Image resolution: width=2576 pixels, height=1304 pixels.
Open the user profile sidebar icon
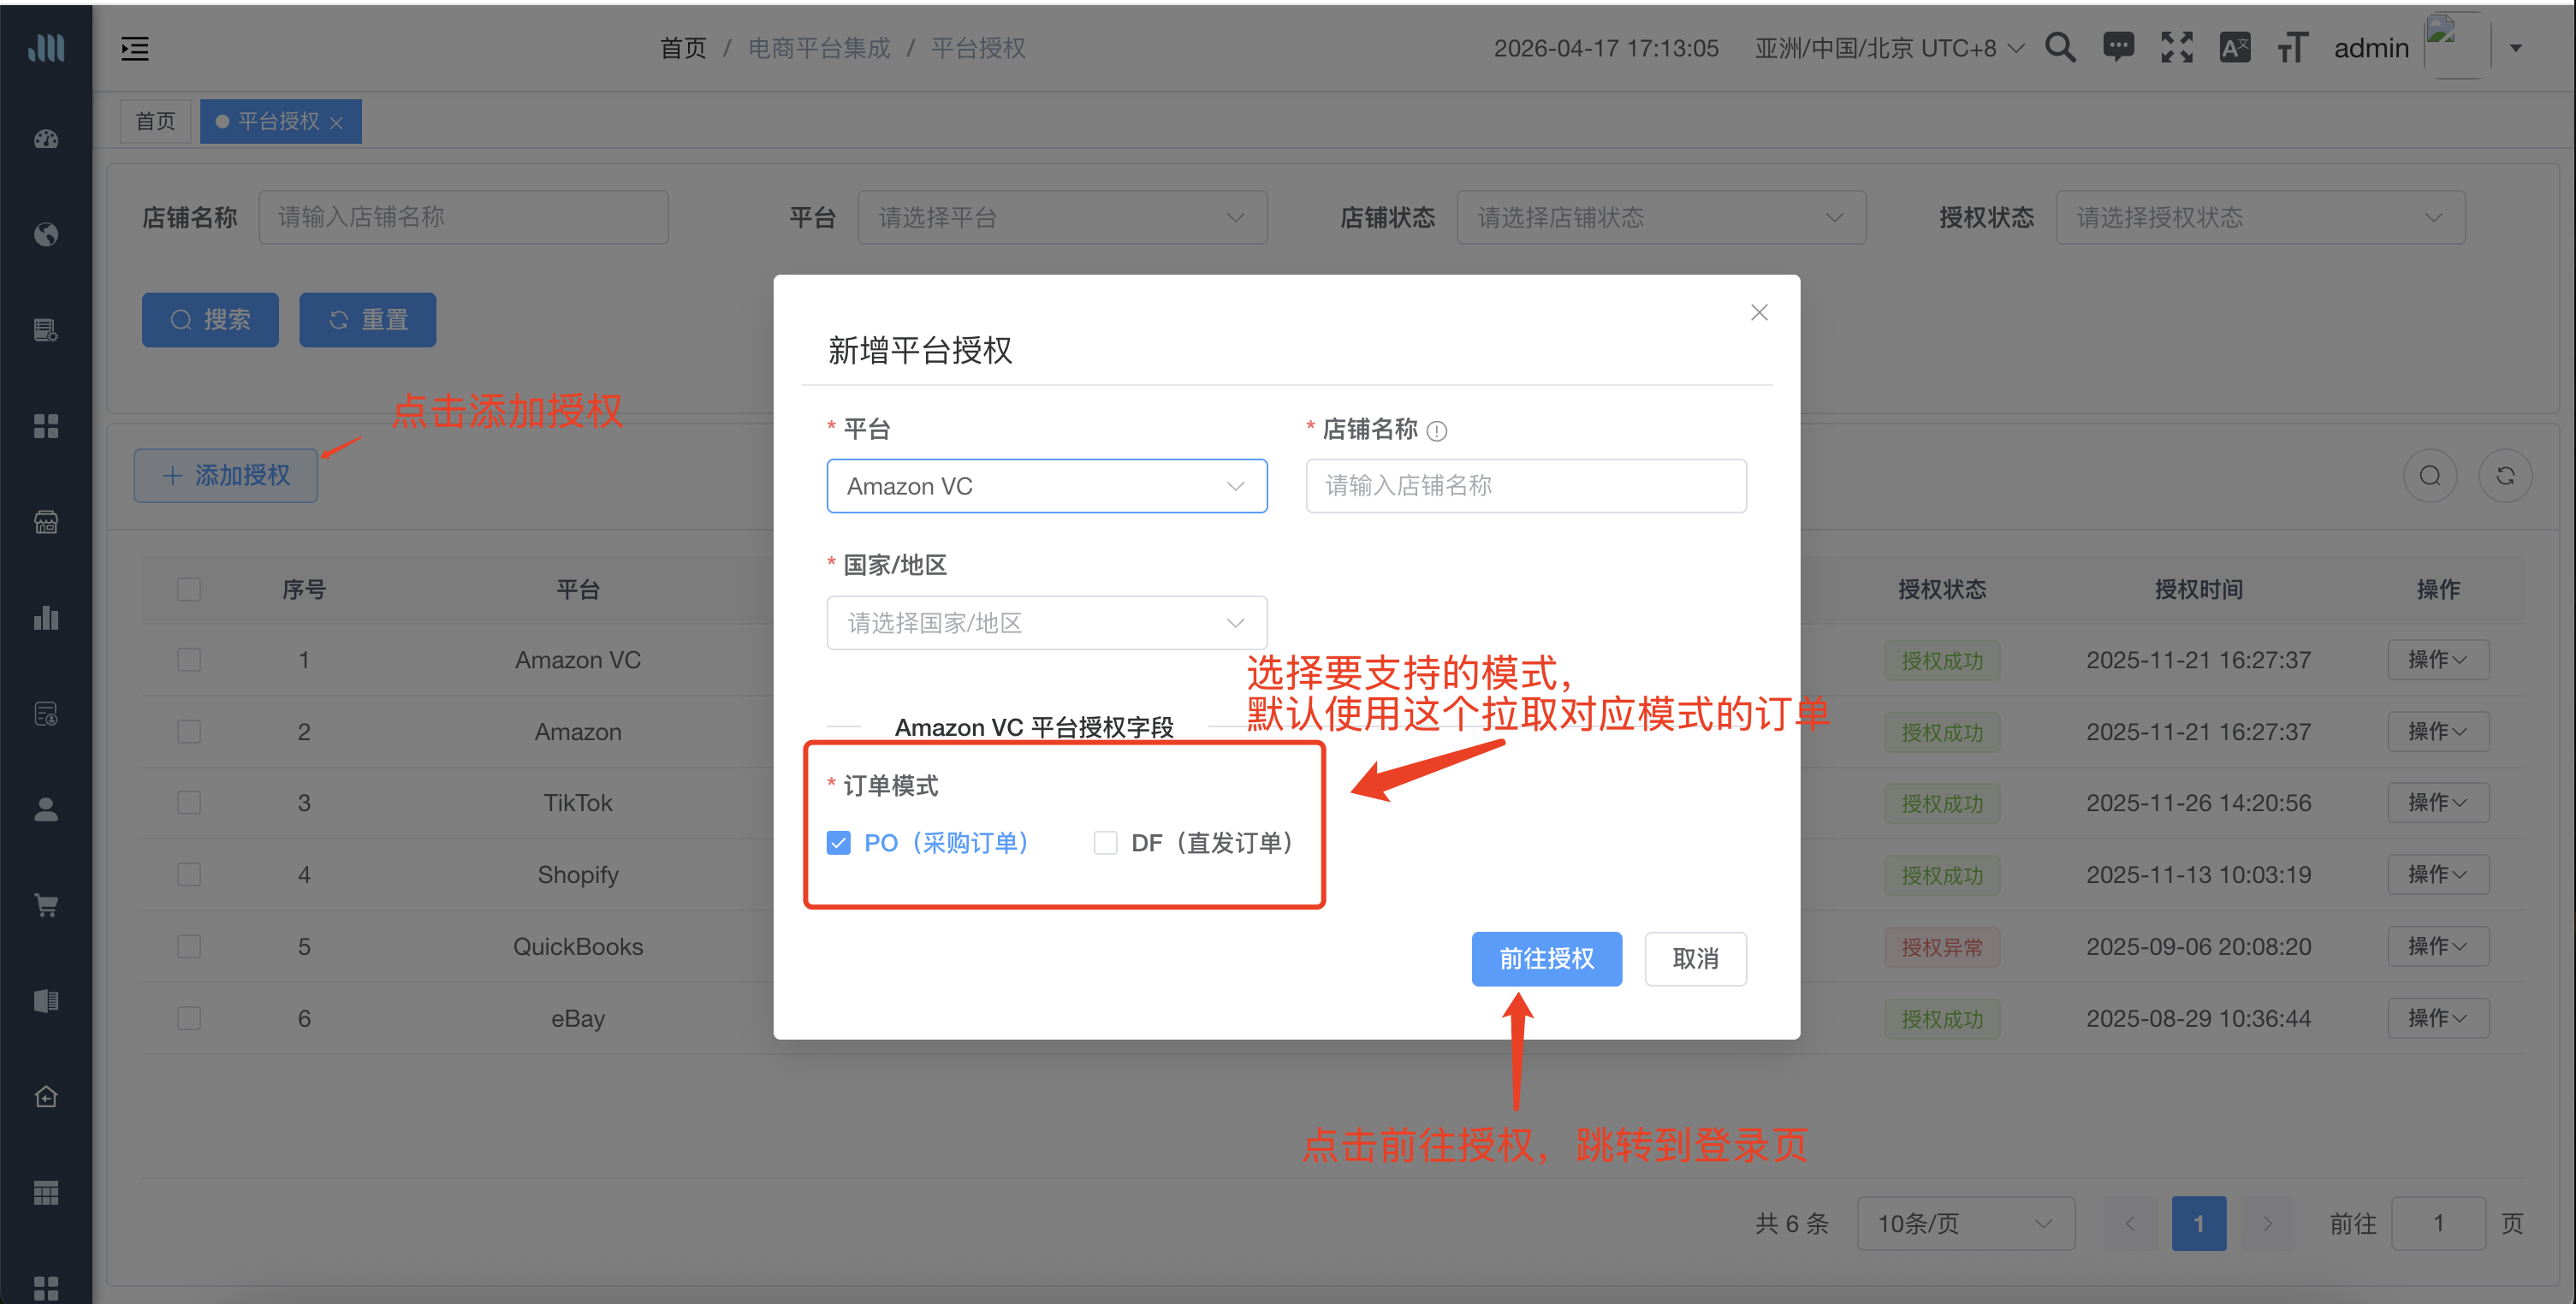pyautogui.click(x=46, y=809)
